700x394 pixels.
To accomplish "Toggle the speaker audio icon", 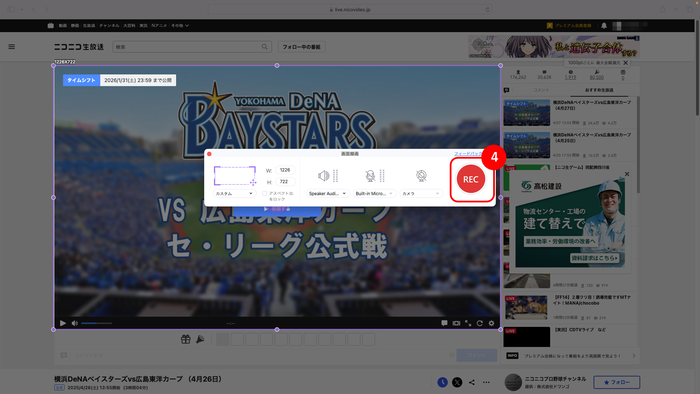I will [x=324, y=176].
